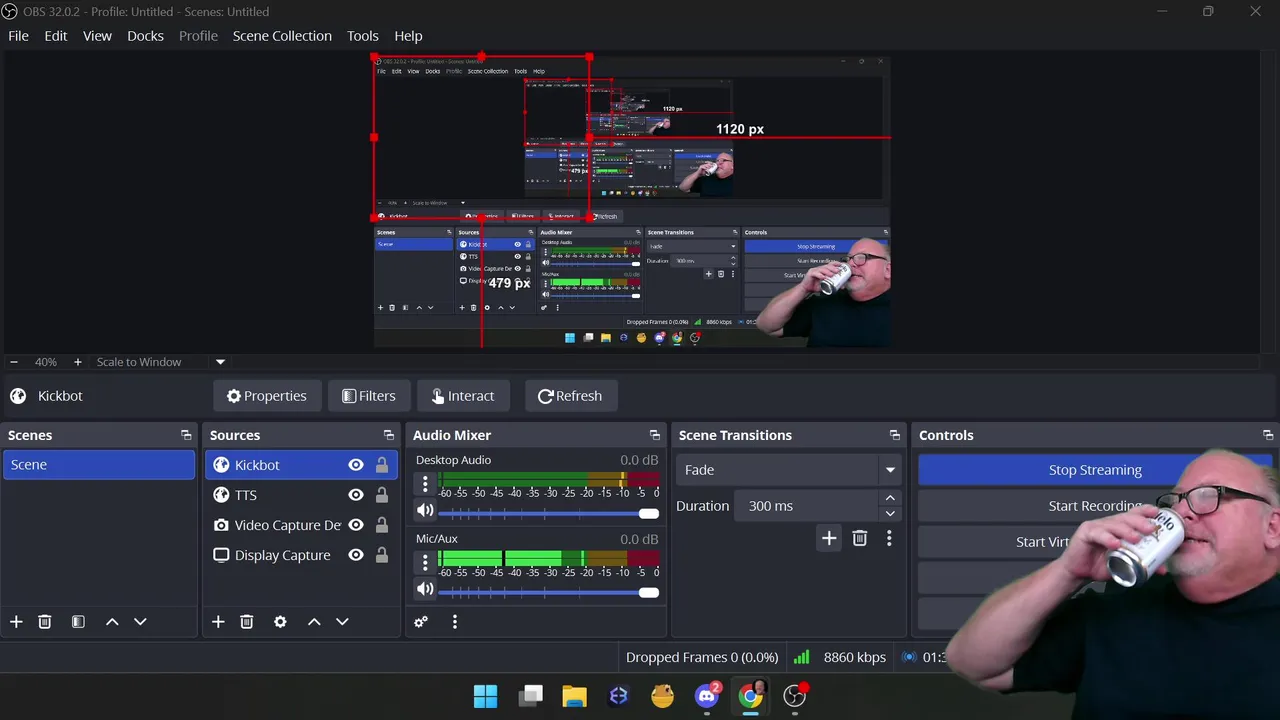Adjust Desktop Audio volume slider
Viewport: 1280px width, 720px height.
549,513
